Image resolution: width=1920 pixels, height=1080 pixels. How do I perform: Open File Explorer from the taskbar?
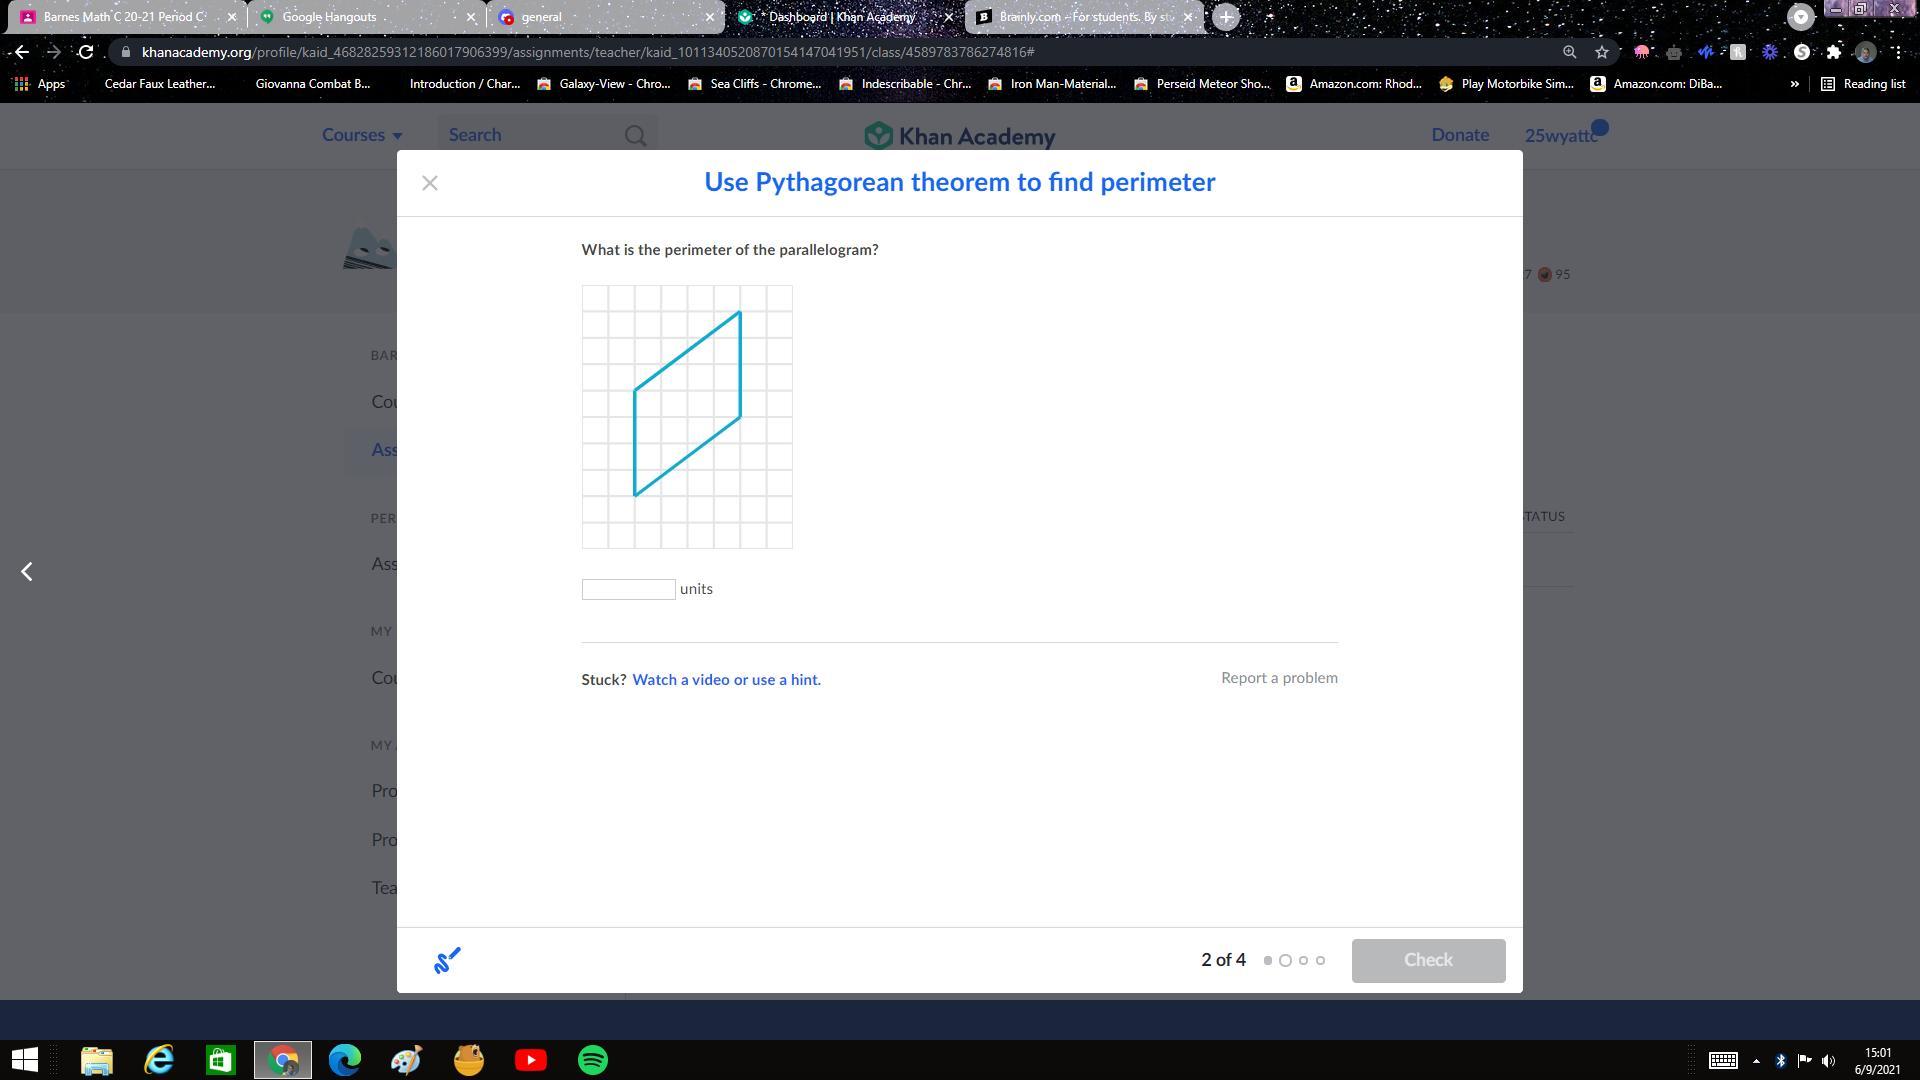click(97, 1060)
